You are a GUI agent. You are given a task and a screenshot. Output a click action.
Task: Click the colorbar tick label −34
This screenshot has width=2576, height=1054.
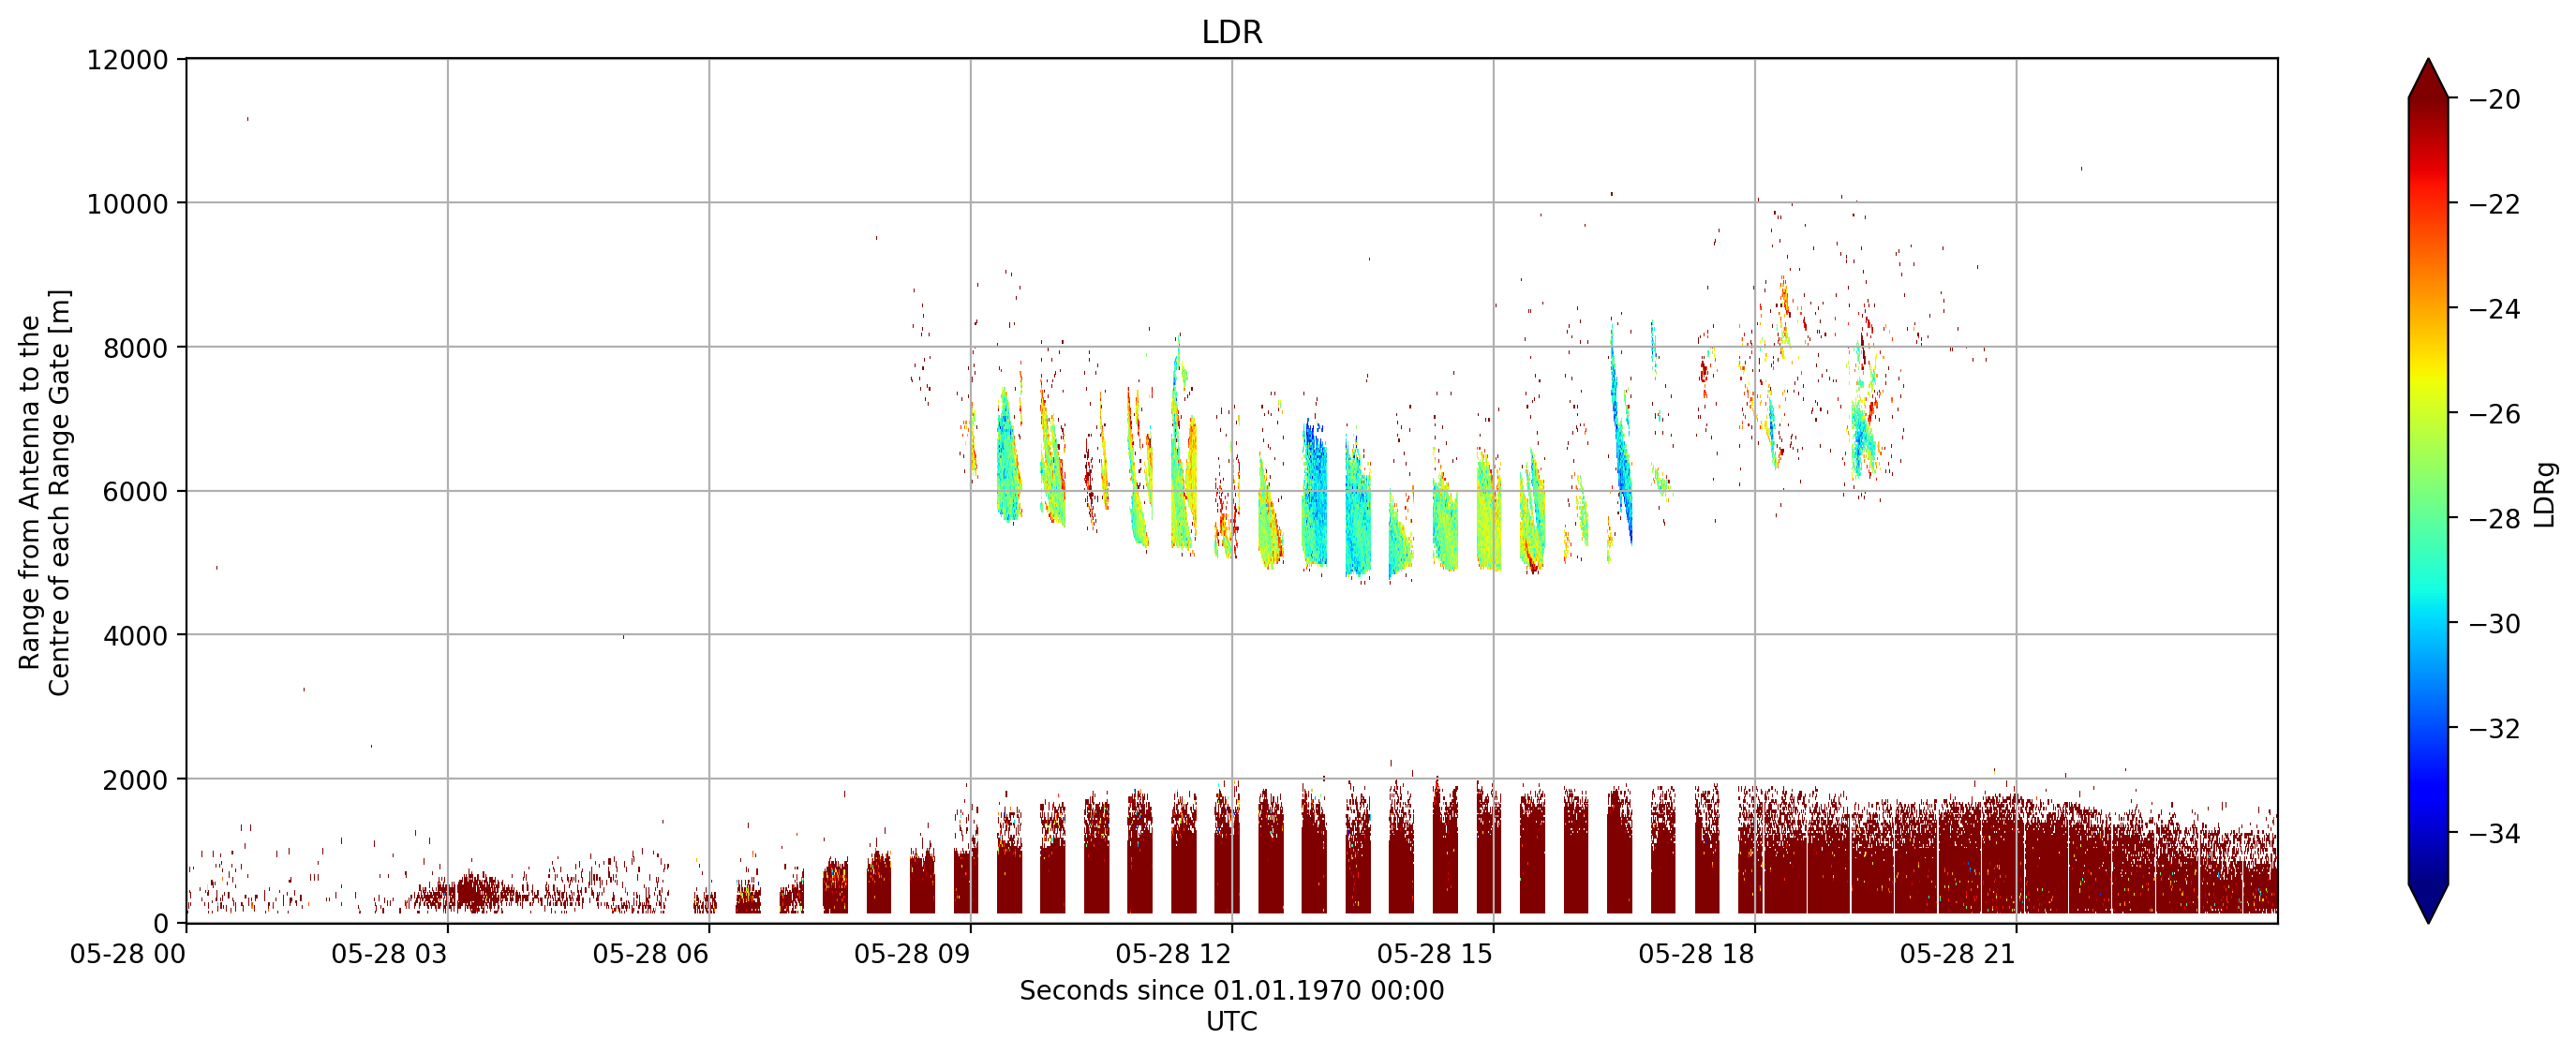click(x=2494, y=833)
